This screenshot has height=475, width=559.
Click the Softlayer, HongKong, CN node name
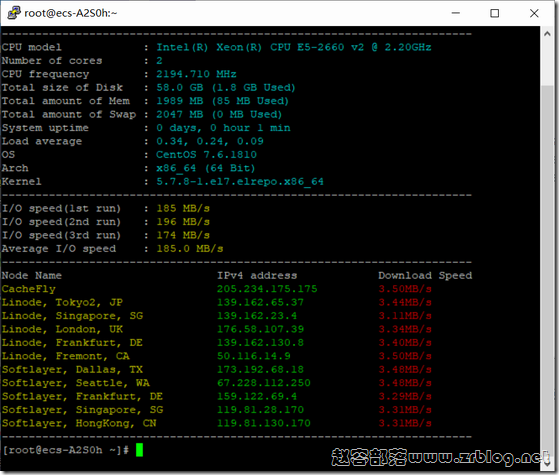tap(79, 423)
